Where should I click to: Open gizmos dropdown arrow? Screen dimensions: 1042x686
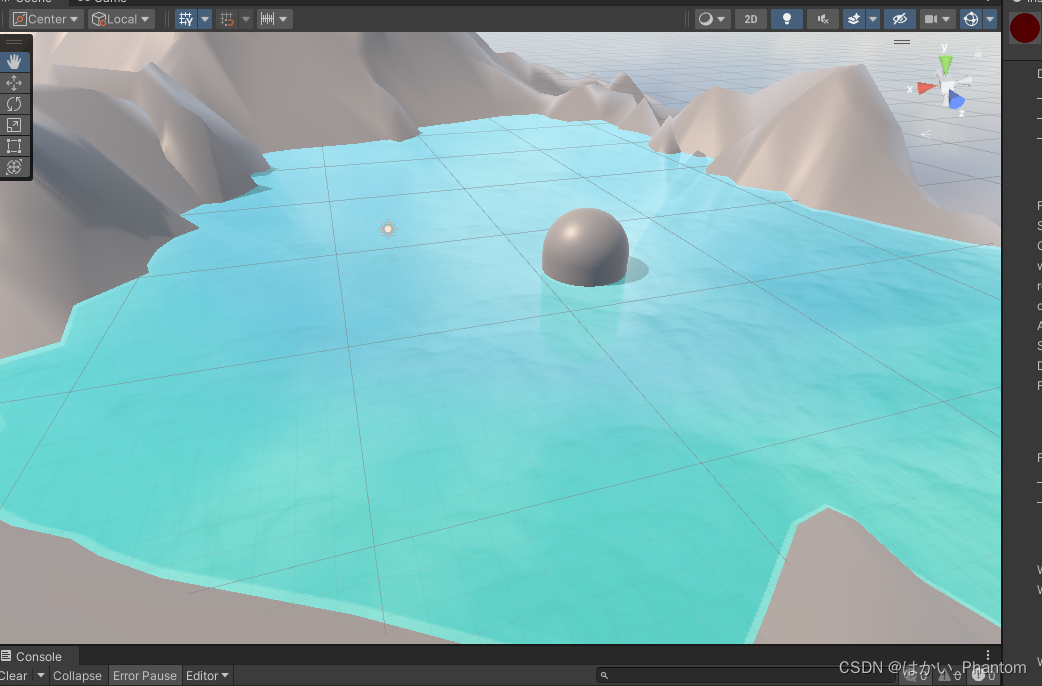(x=990, y=19)
